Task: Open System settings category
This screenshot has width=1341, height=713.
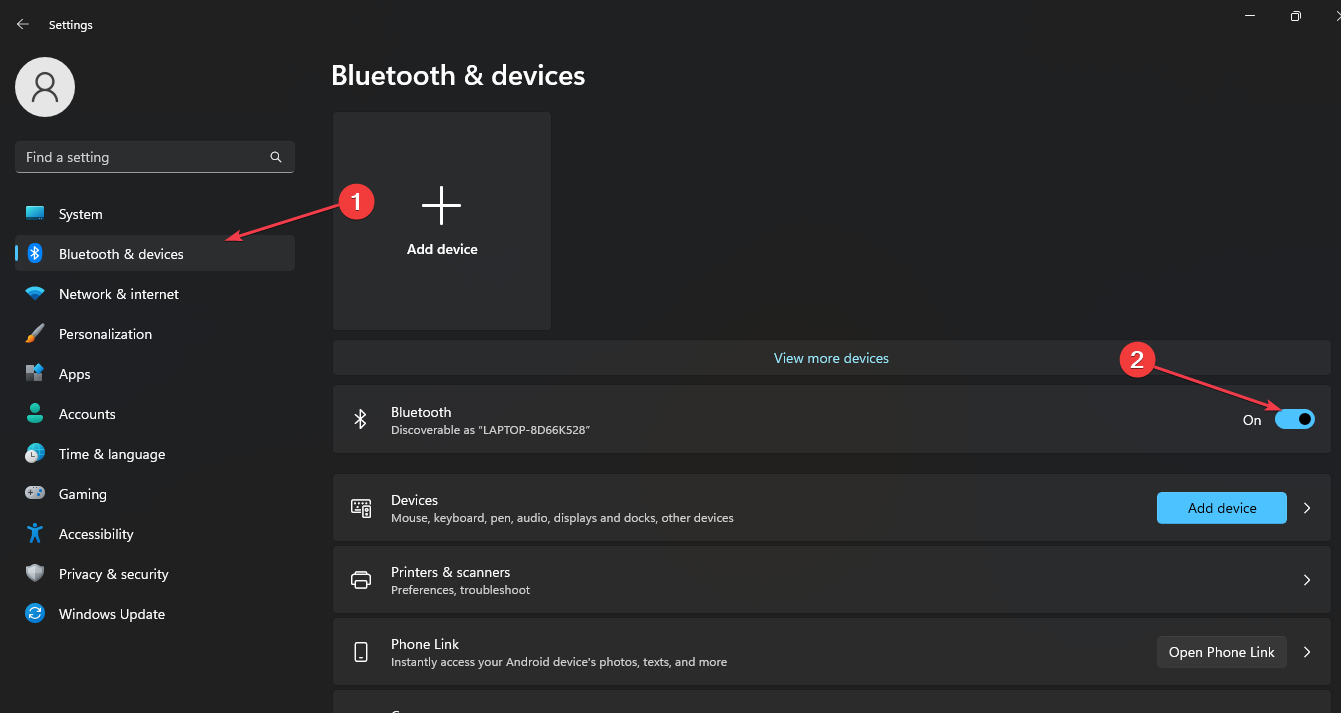Action: (x=155, y=214)
